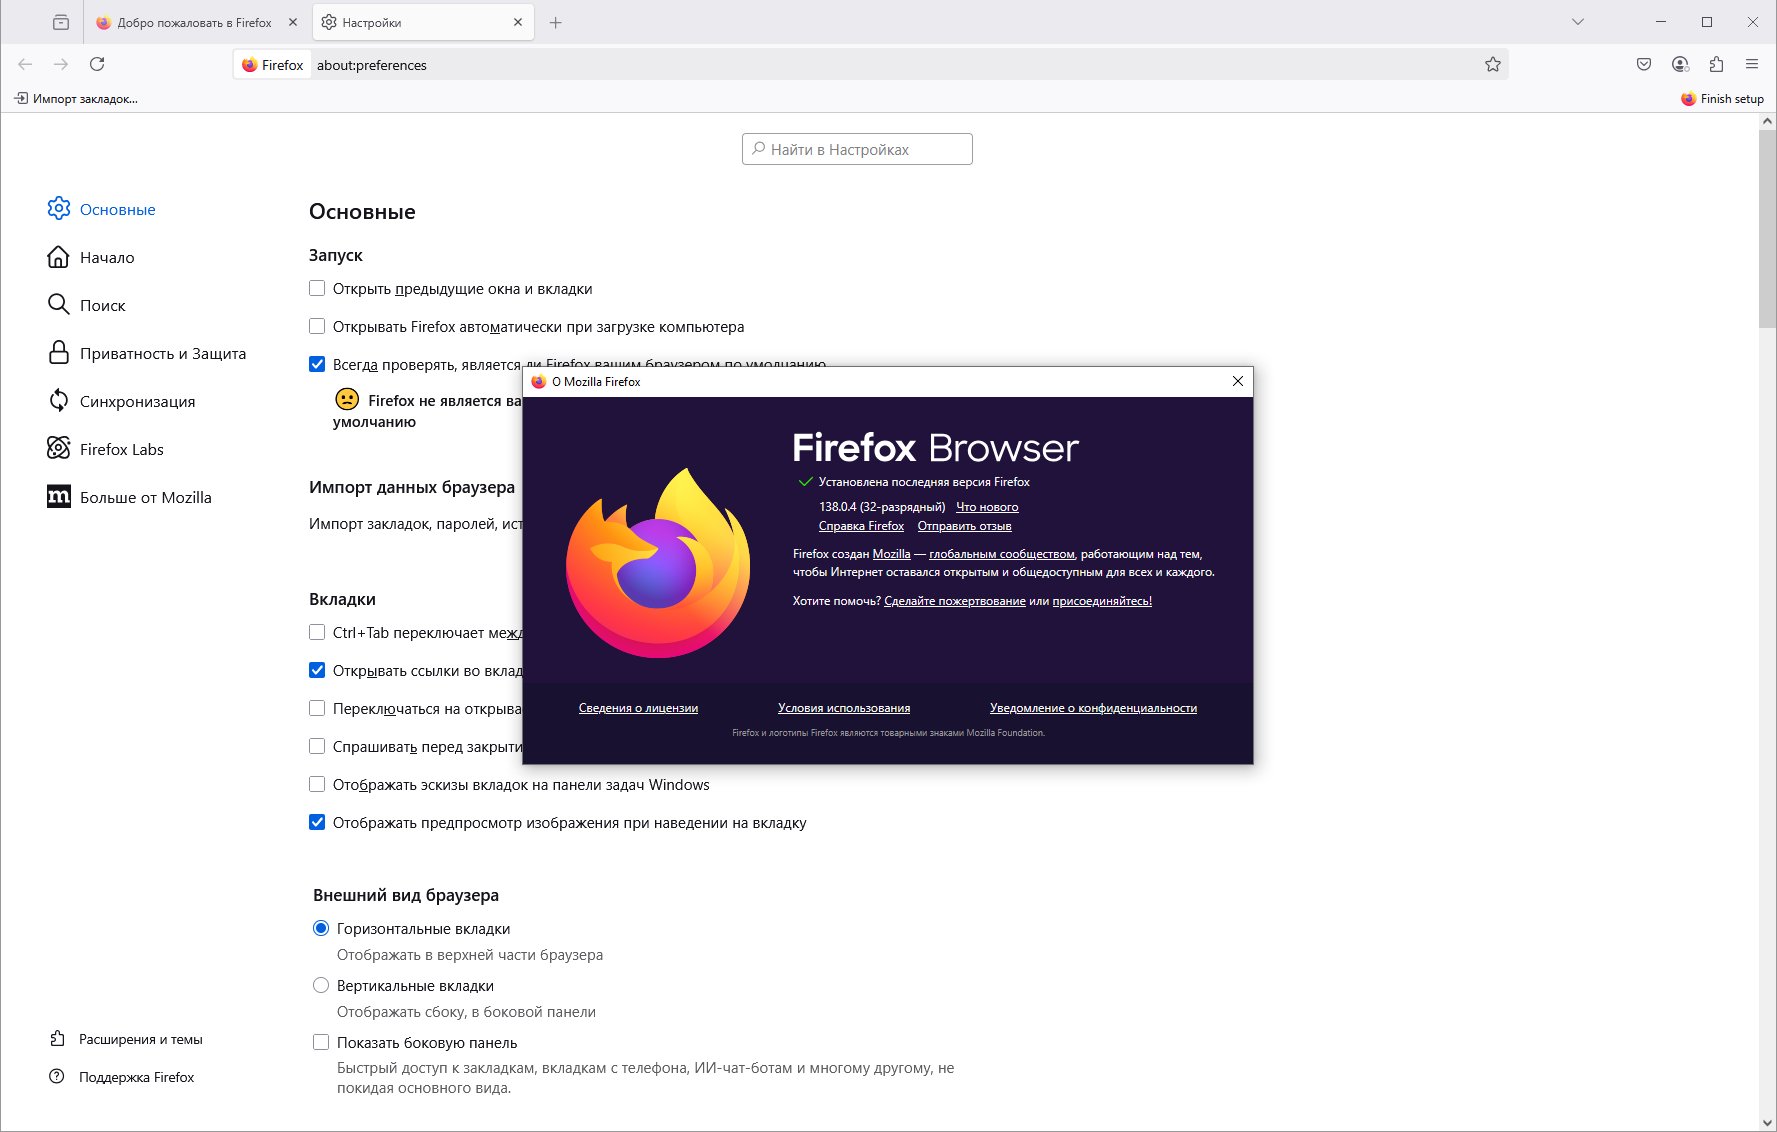
Task: Enable Открывать Firefox автоматически при загрузке checkbox
Action: (x=317, y=326)
